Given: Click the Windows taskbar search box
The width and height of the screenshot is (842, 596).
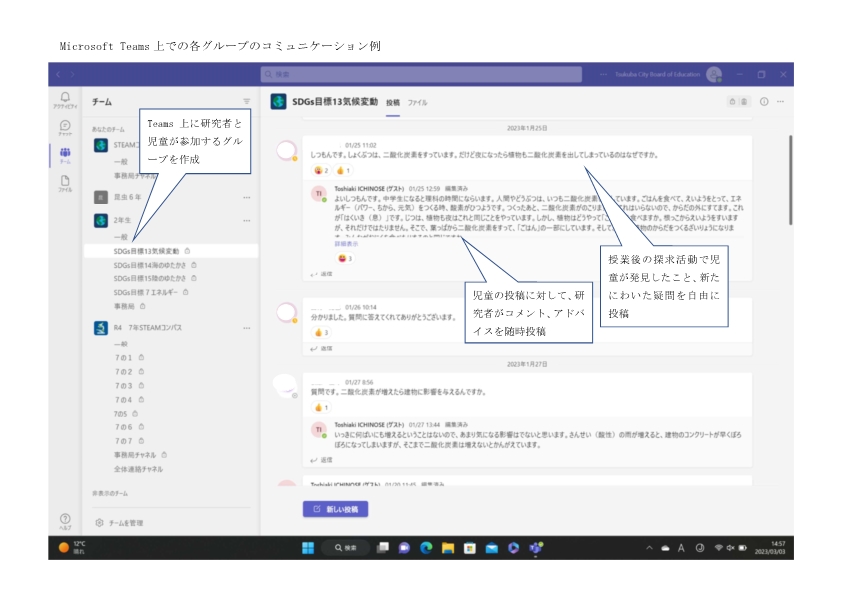Looking at the screenshot, I should 346,548.
